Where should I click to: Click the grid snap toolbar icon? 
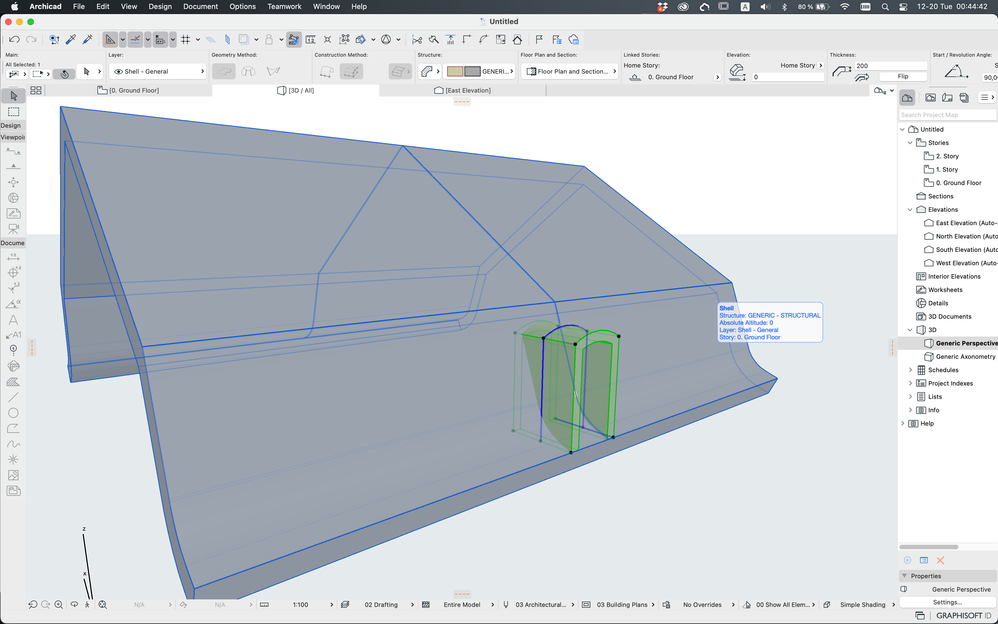pyautogui.click(x=186, y=39)
